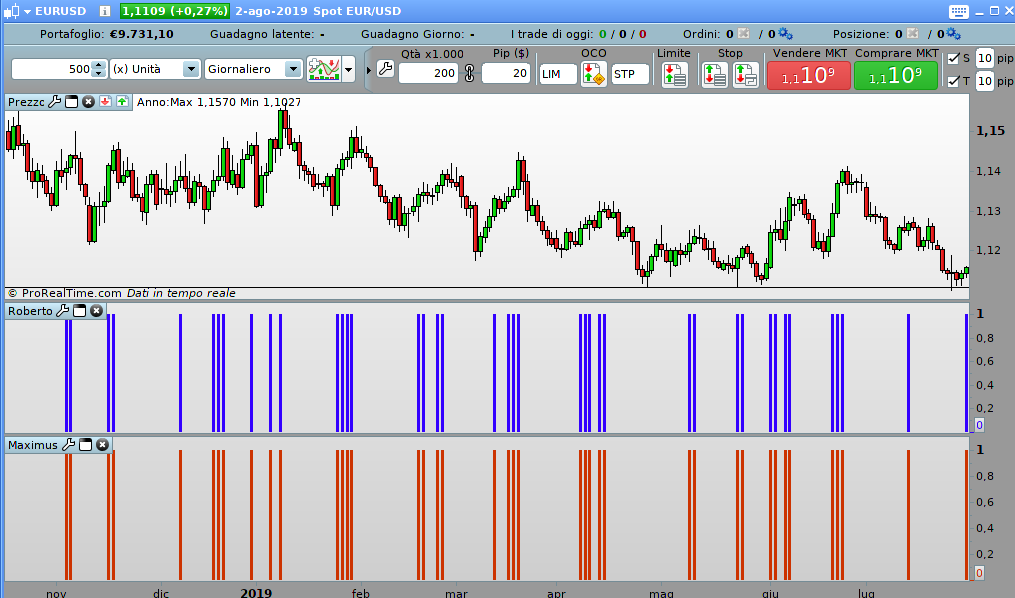Collapse the trading toolbar with the triangle arrow
Screen dimensions: 1015x598
point(369,69)
